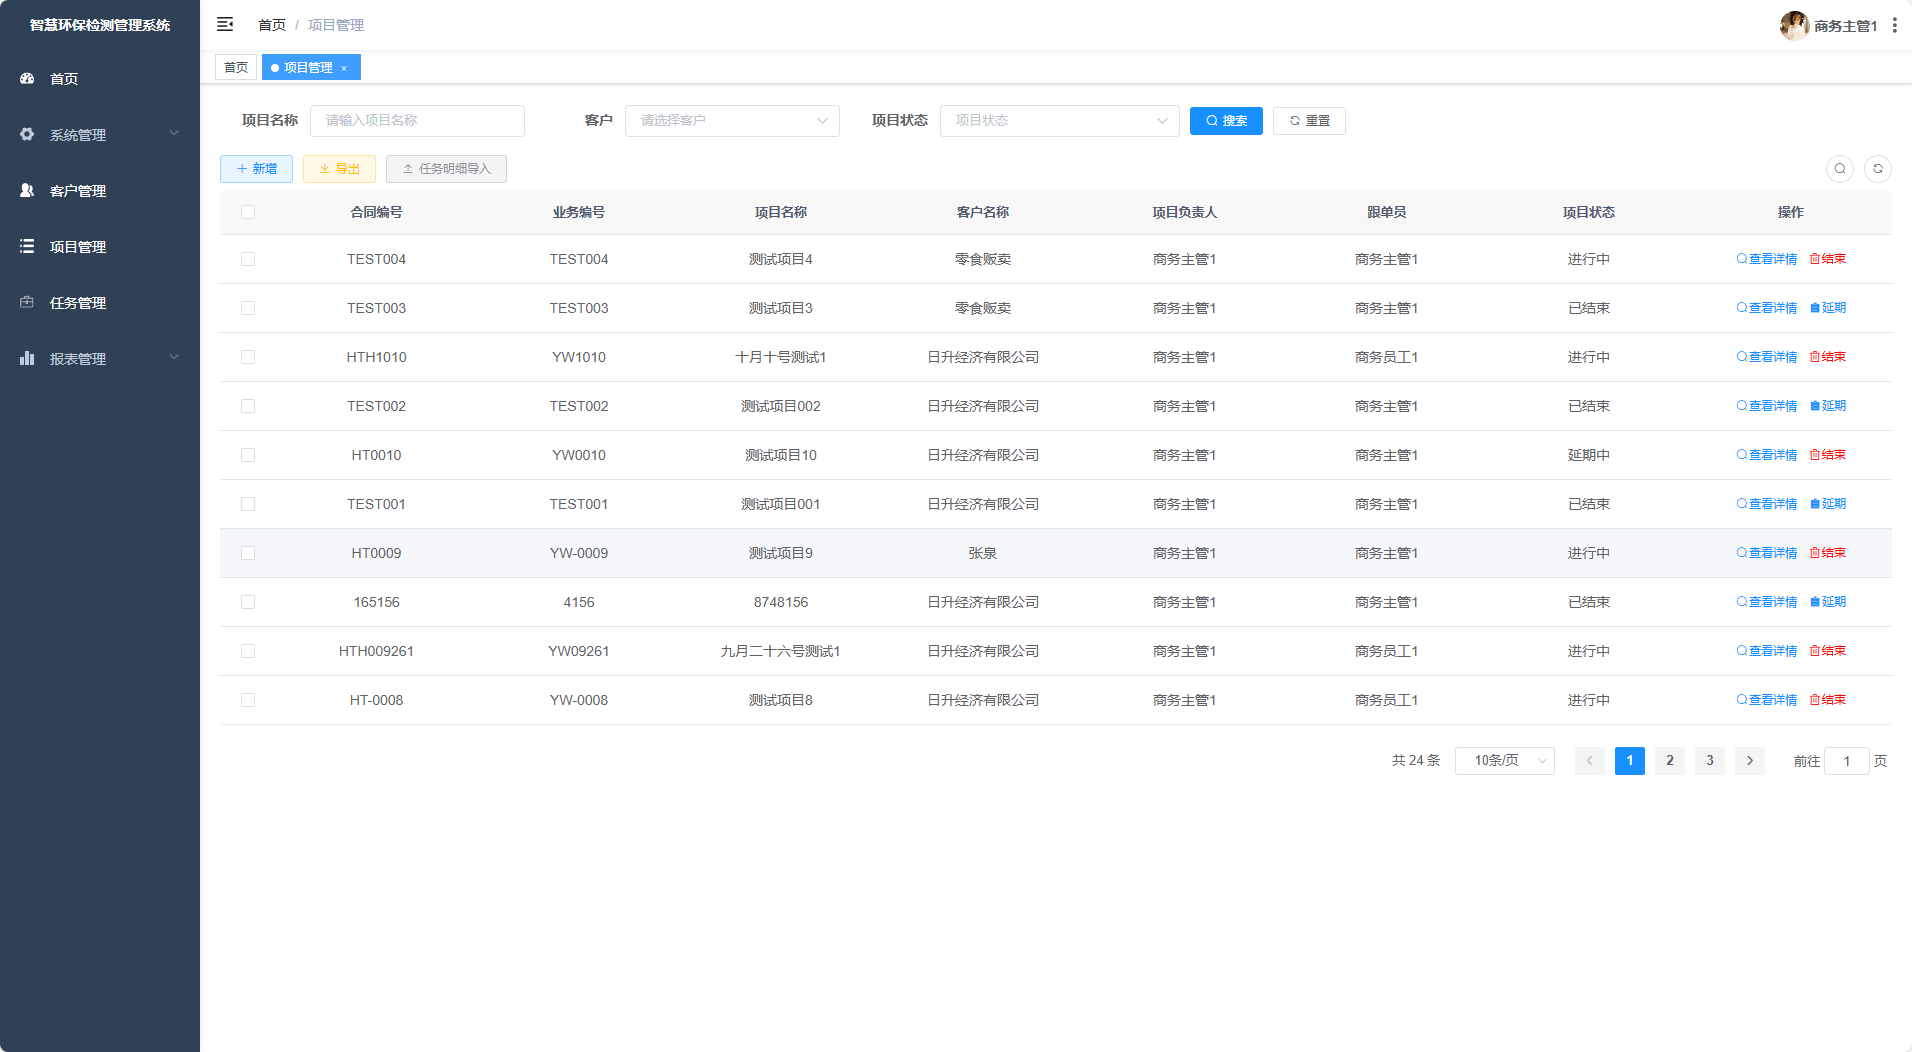
Task: Collapse the sidebar with the hamburger icon
Action: 225,24
